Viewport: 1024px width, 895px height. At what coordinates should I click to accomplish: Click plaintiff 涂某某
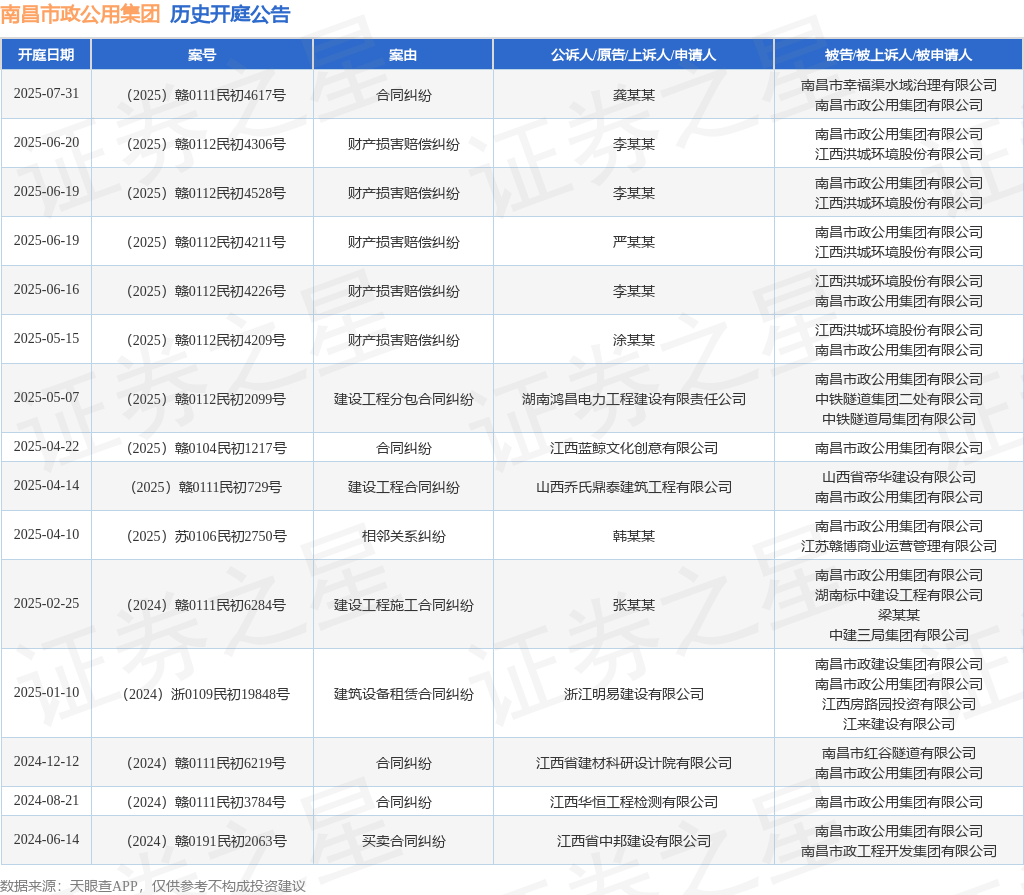(633, 340)
